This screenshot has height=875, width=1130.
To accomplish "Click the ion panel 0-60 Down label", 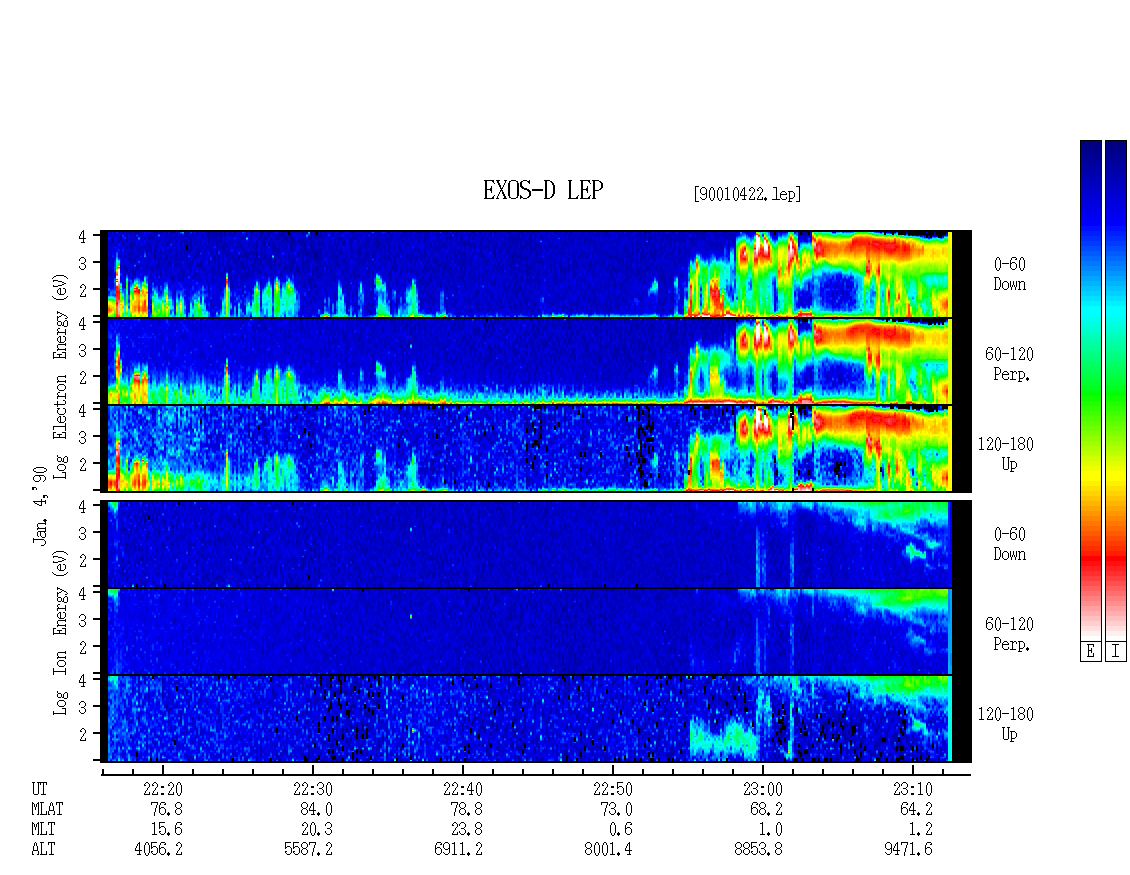I will click(1010, 544).
